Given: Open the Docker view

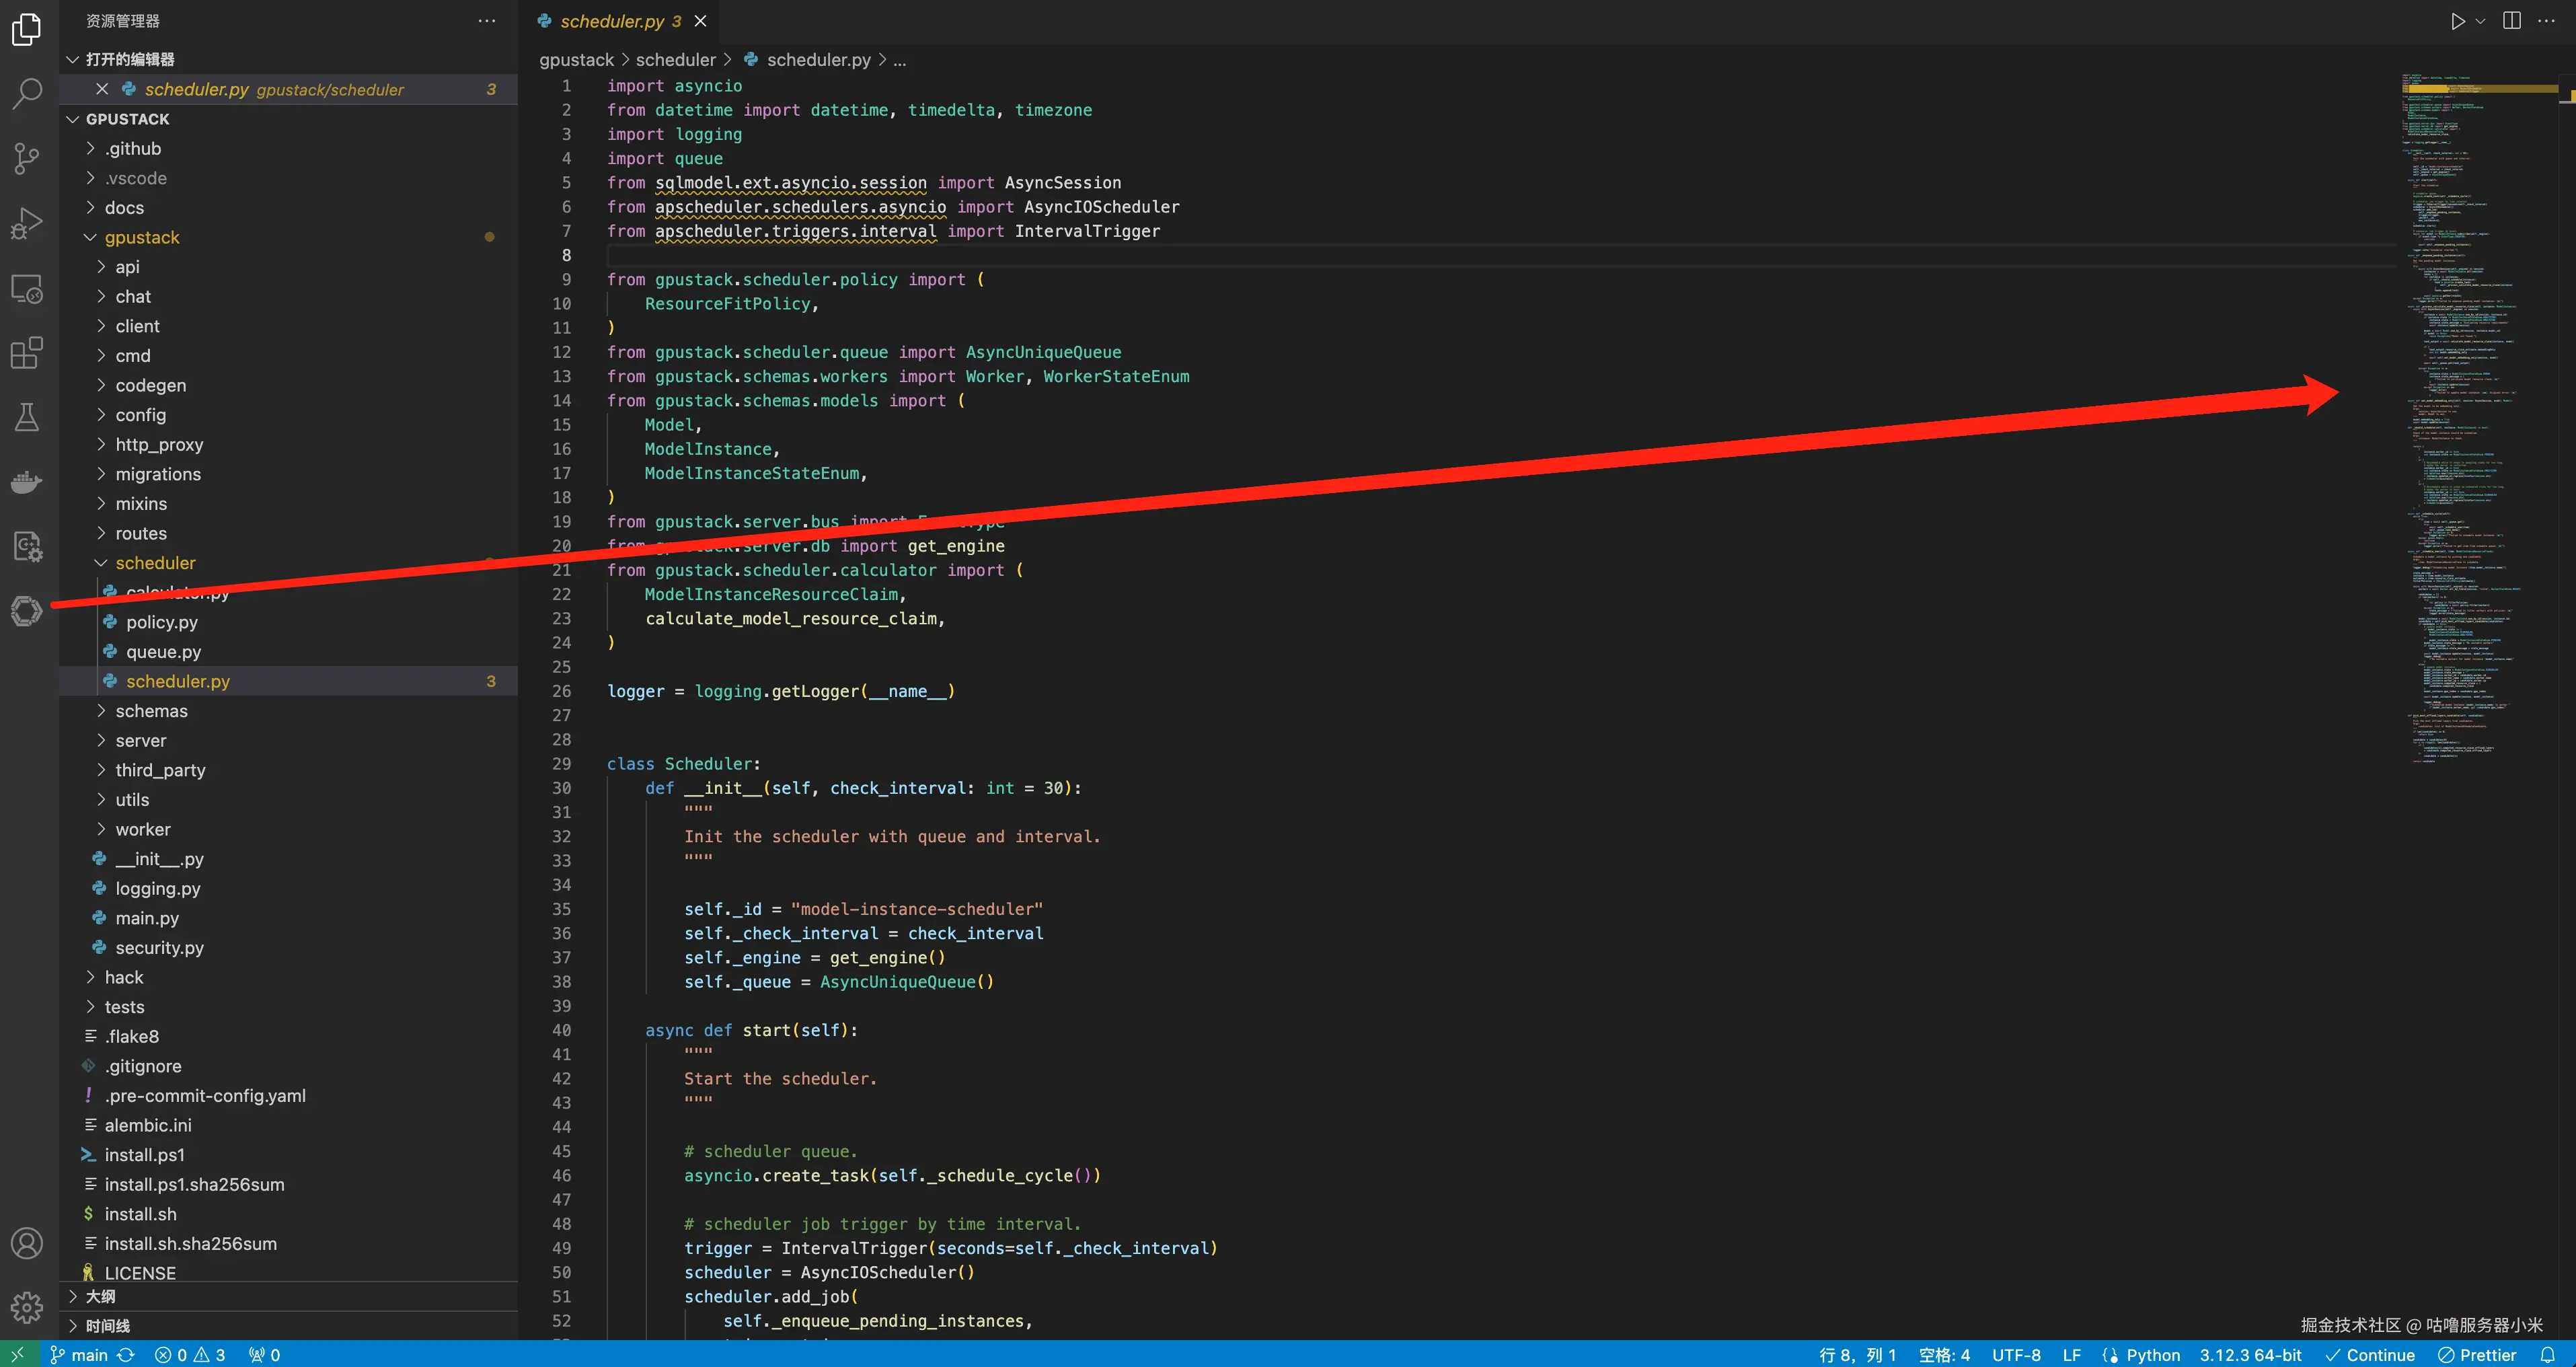Looking at the screenshot, I should (27, 482).
